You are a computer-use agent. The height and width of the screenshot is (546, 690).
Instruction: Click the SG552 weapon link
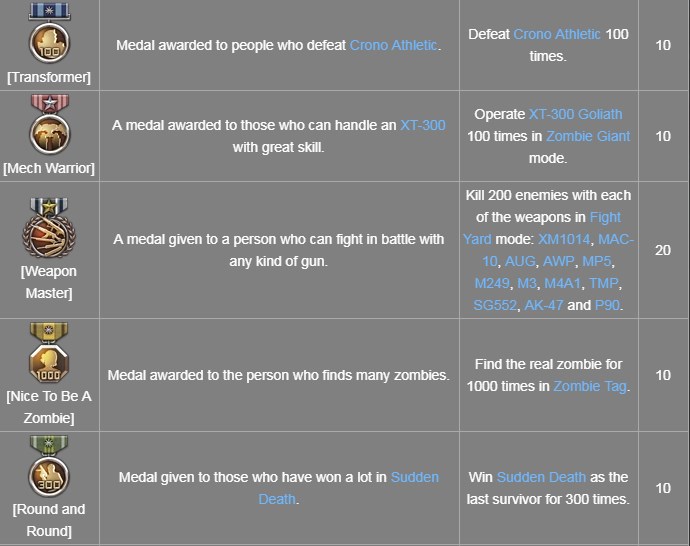[x=495, y=305]
